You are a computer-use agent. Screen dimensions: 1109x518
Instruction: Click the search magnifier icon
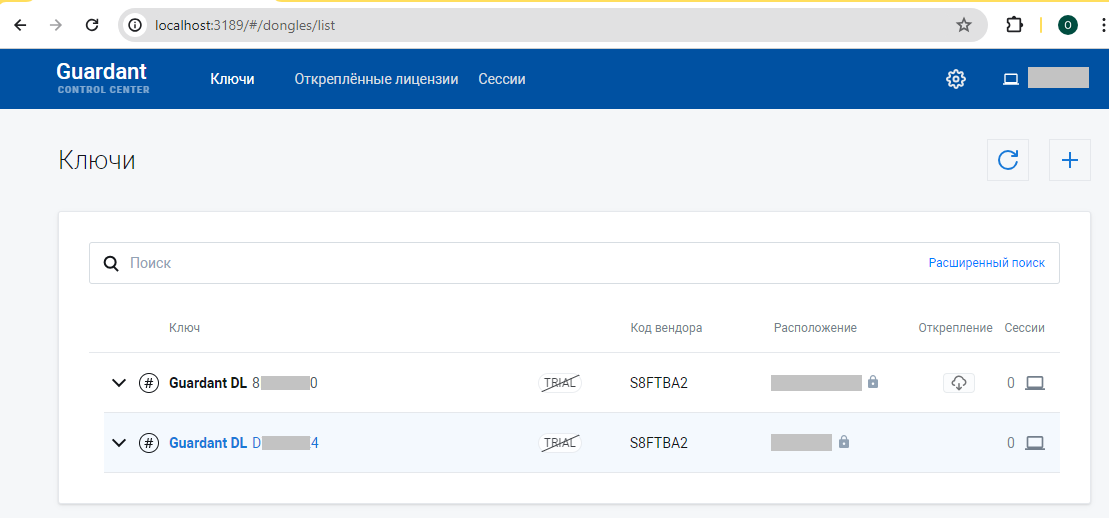pyautogui.click(x=110, y=263)
